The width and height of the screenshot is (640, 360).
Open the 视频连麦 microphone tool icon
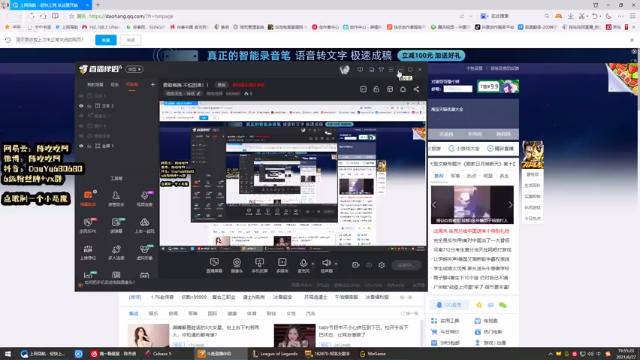pos(144,198)
